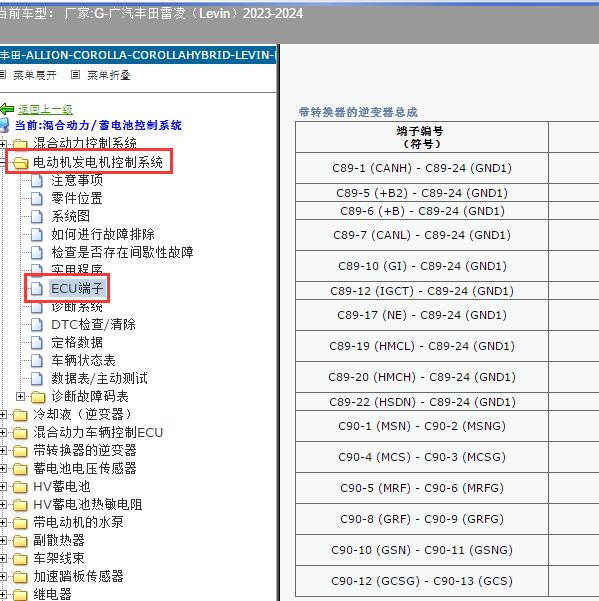Screen dimensions: 599x601
Task: Expand the 诊断故障码表 folder
Action: 20,396
